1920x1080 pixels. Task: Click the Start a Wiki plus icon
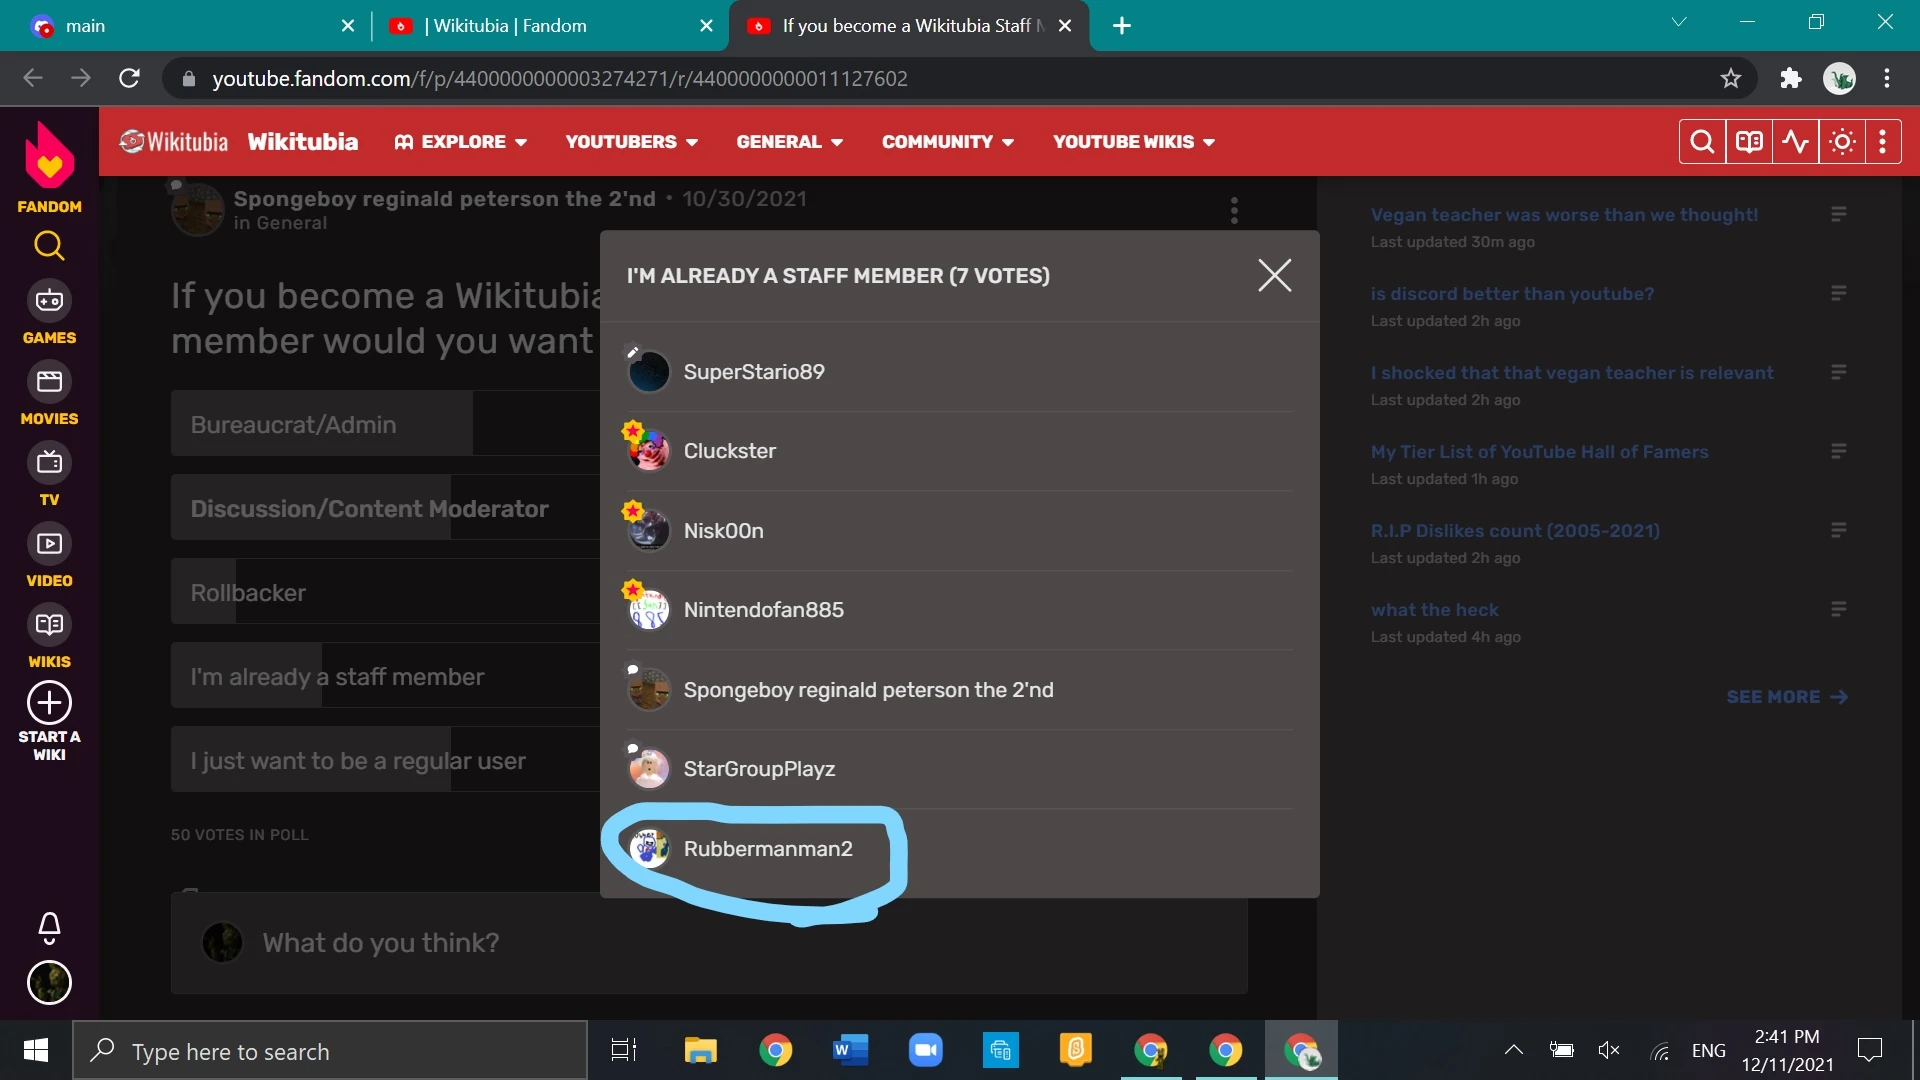click(x=49, y=703)
